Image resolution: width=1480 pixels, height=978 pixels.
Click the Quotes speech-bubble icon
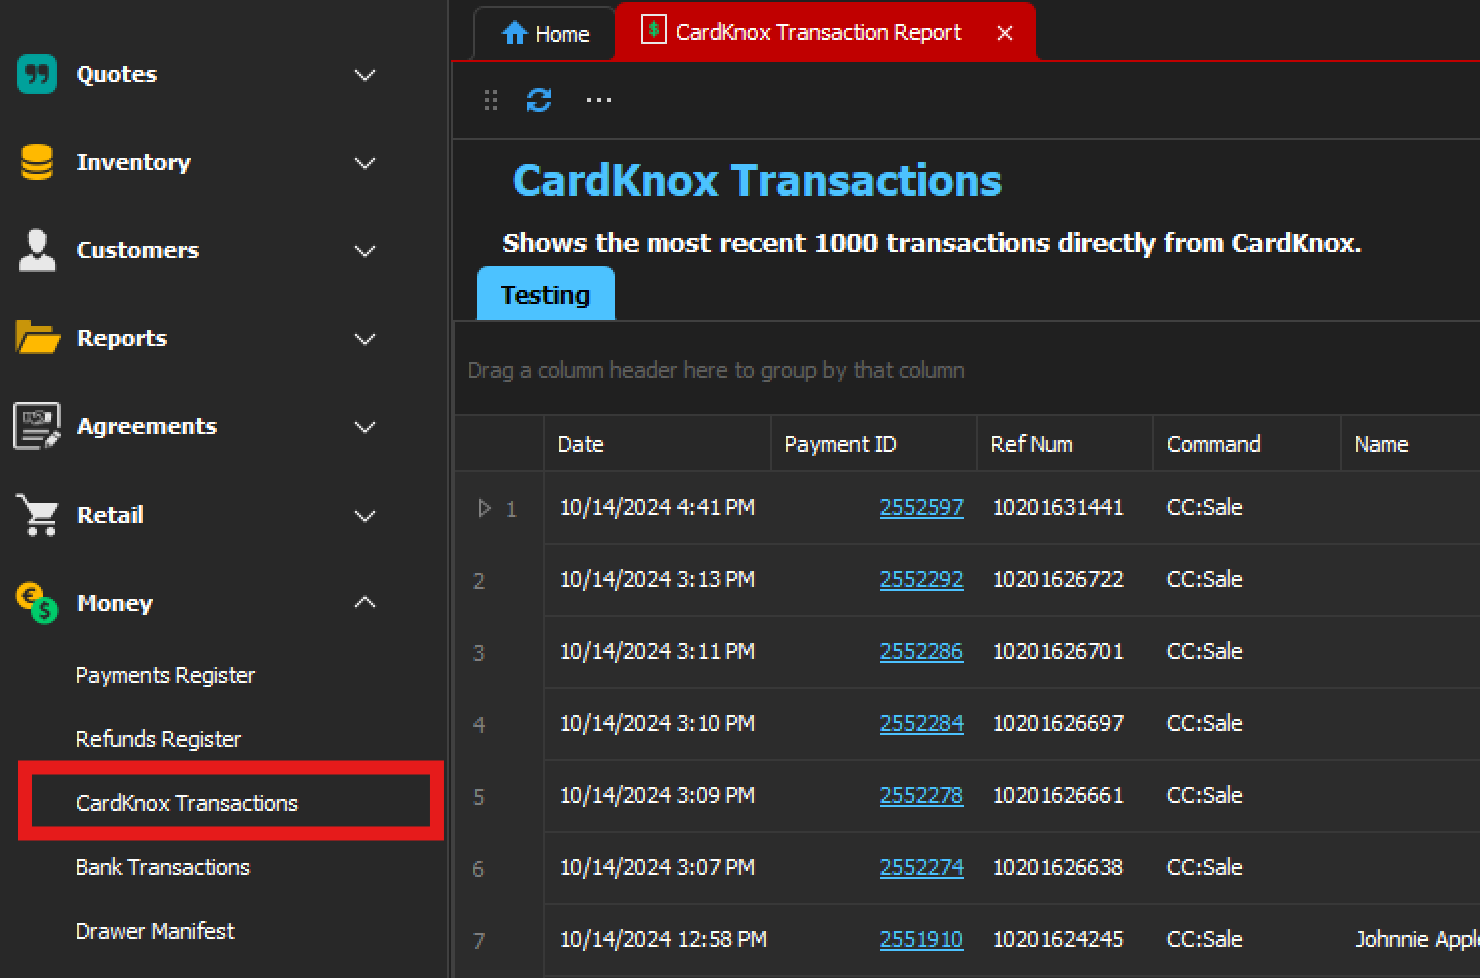tap(37, 74)
